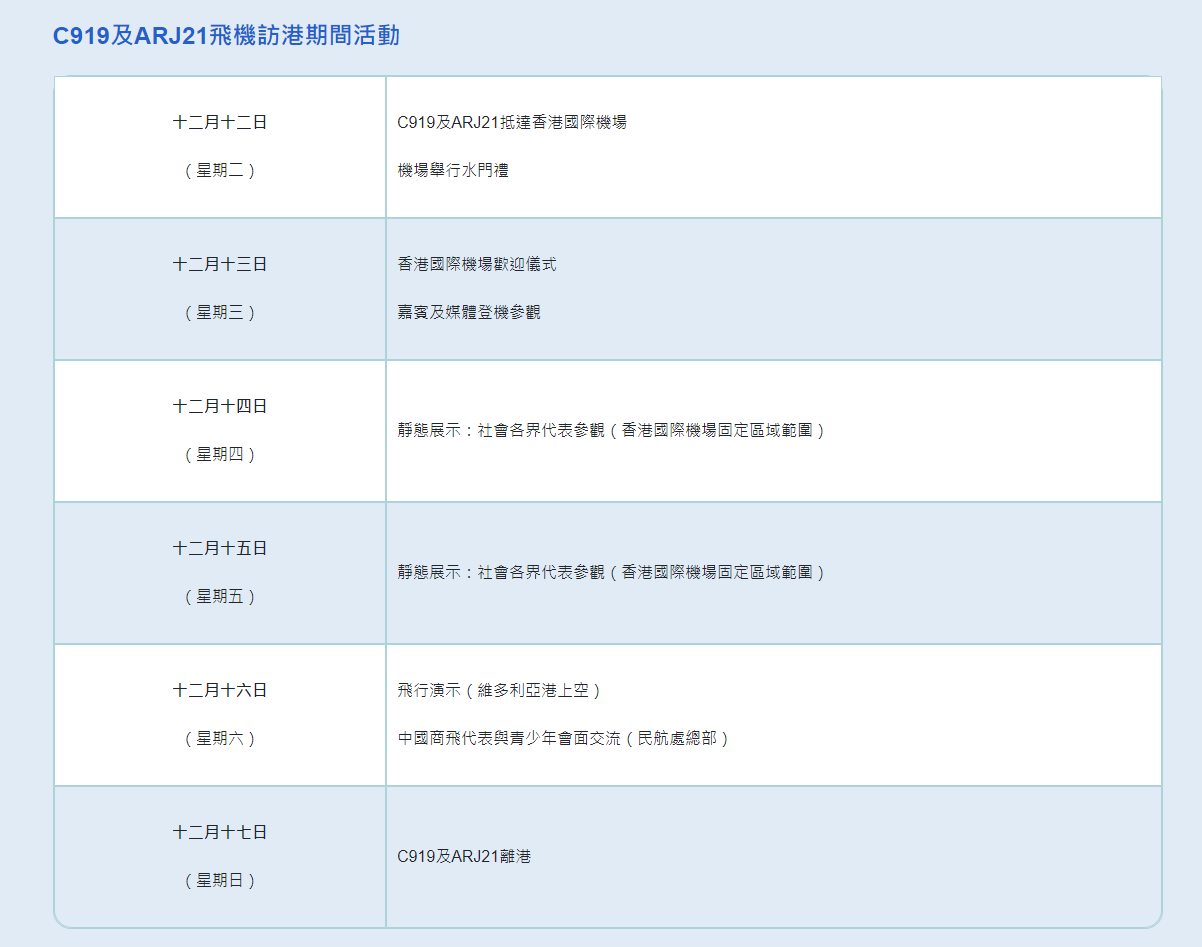This screenshot has height=947, width=1202.
Task: Click the date 十二月十四日
Action: click(220, 407)
